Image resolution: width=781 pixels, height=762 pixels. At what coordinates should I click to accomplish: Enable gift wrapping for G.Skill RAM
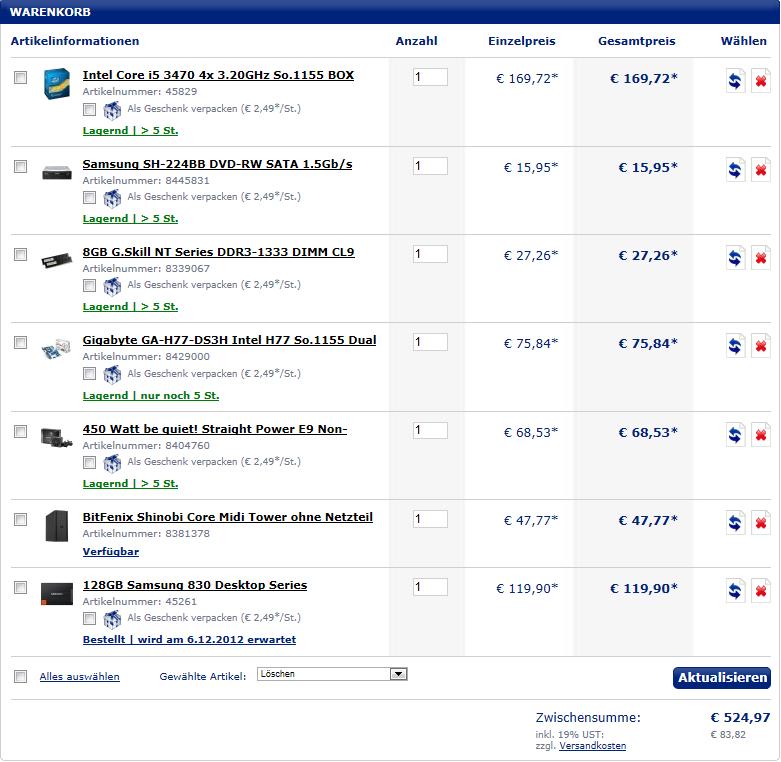point(89,285)
